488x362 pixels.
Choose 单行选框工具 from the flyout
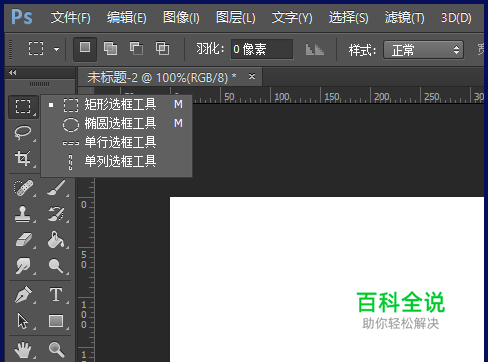point(116,143)
